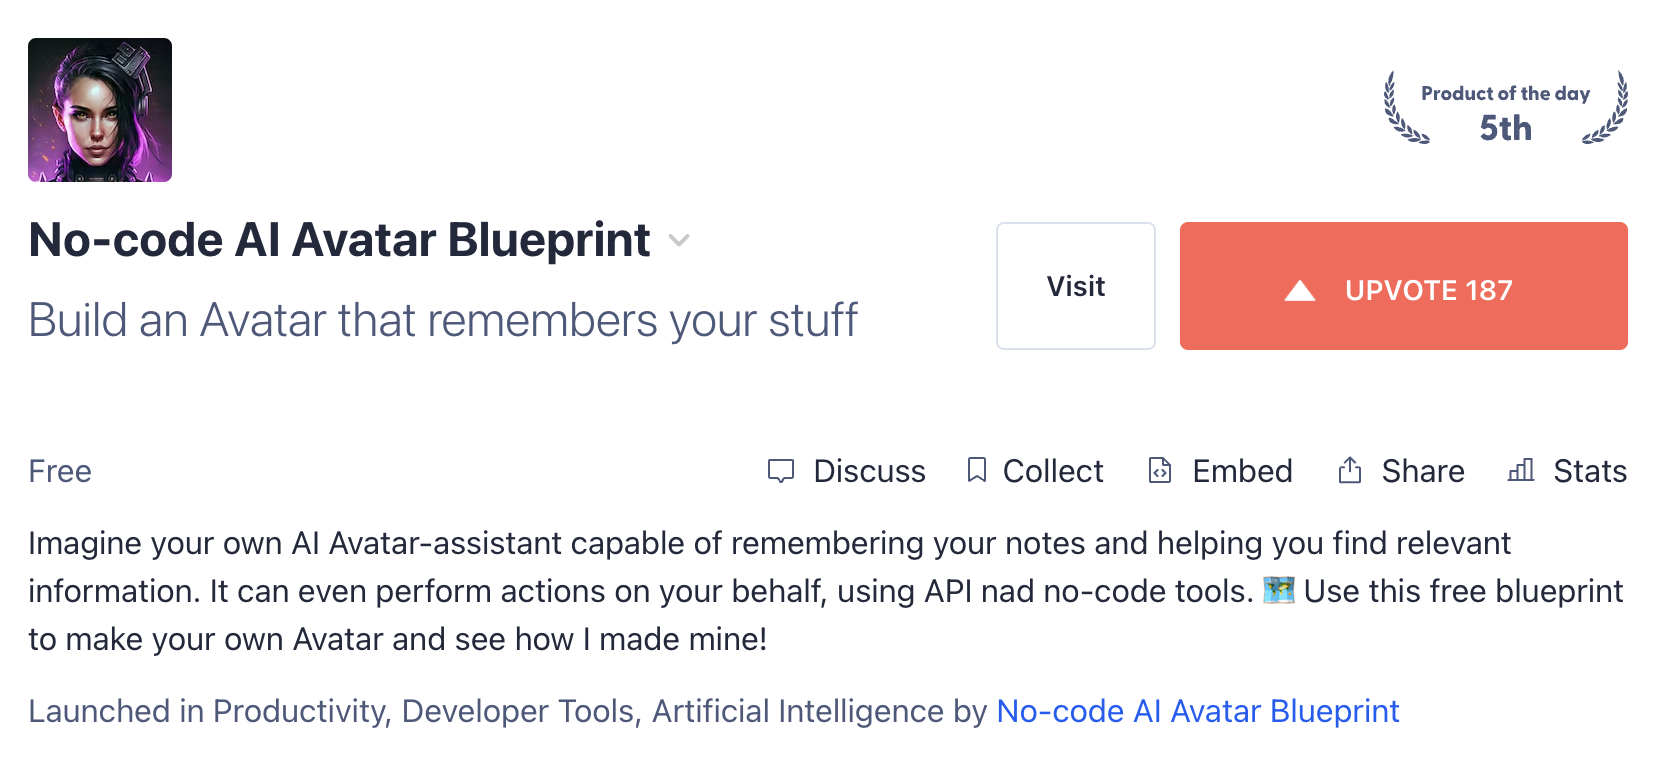Click the UPVOTE 187 label text
Viewport: 1668px width, 780px height.
click(x=1428, y=291)
